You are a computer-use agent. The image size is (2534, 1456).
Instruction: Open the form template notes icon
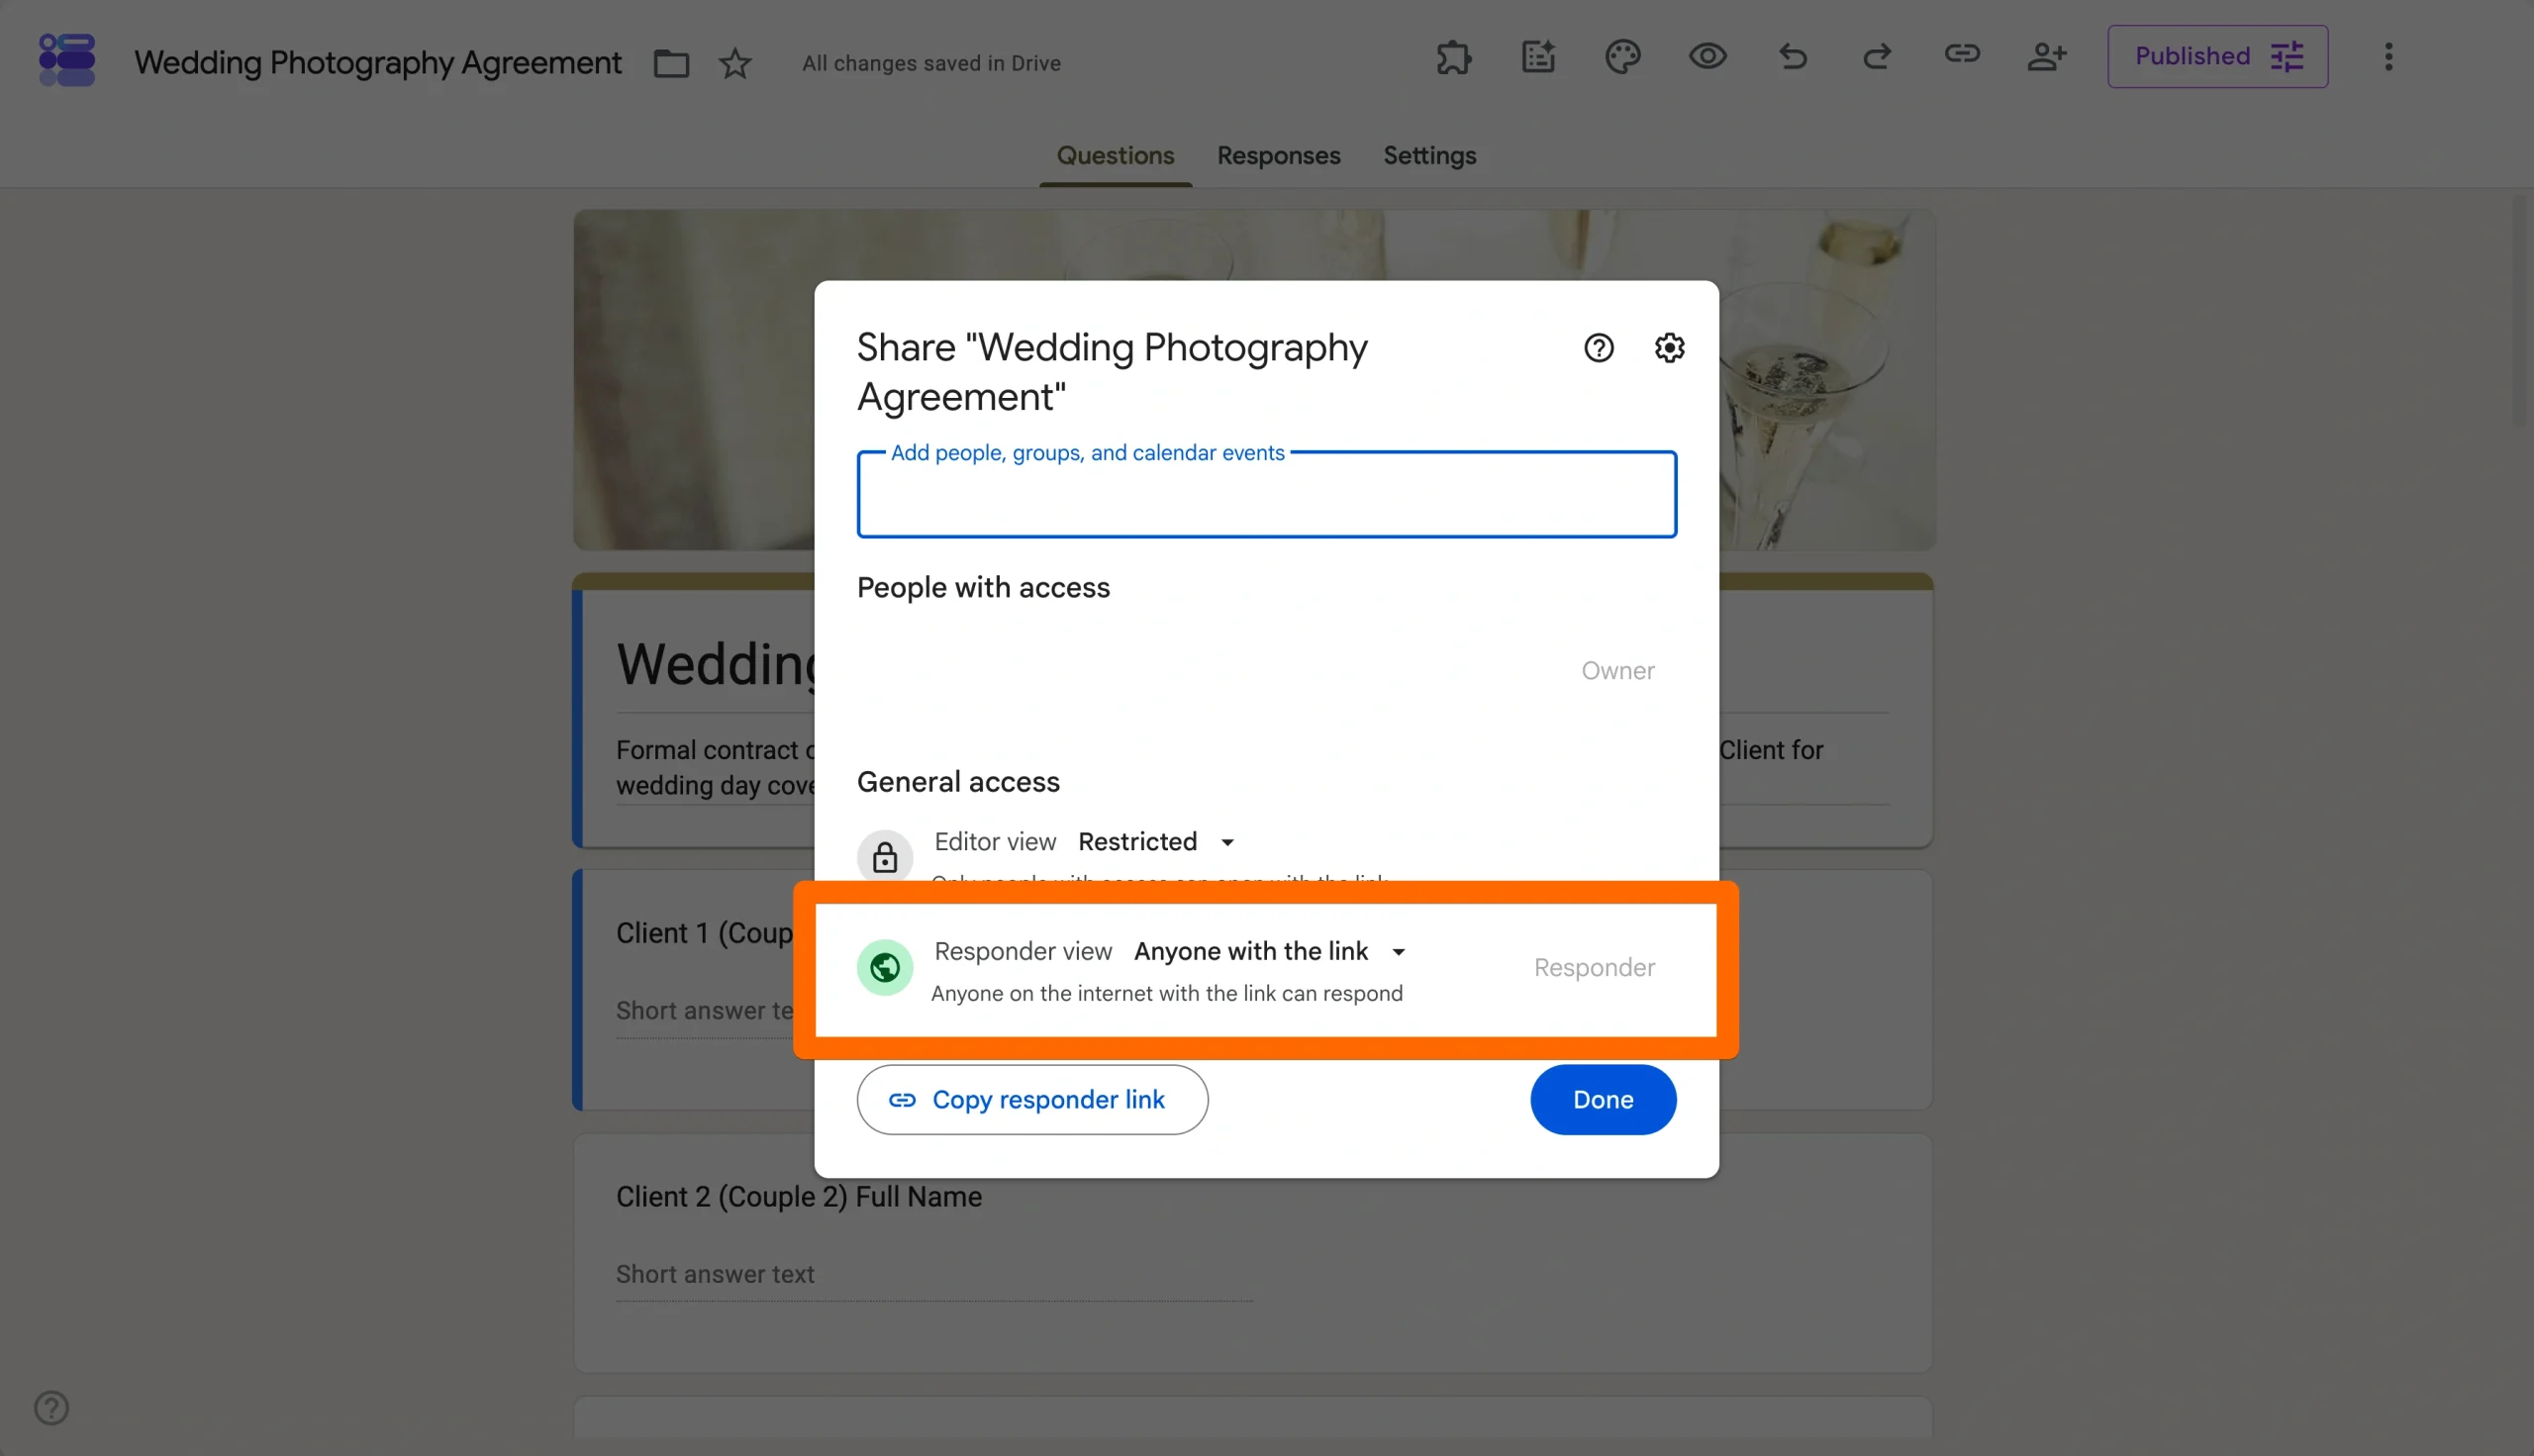[1538, 57]
